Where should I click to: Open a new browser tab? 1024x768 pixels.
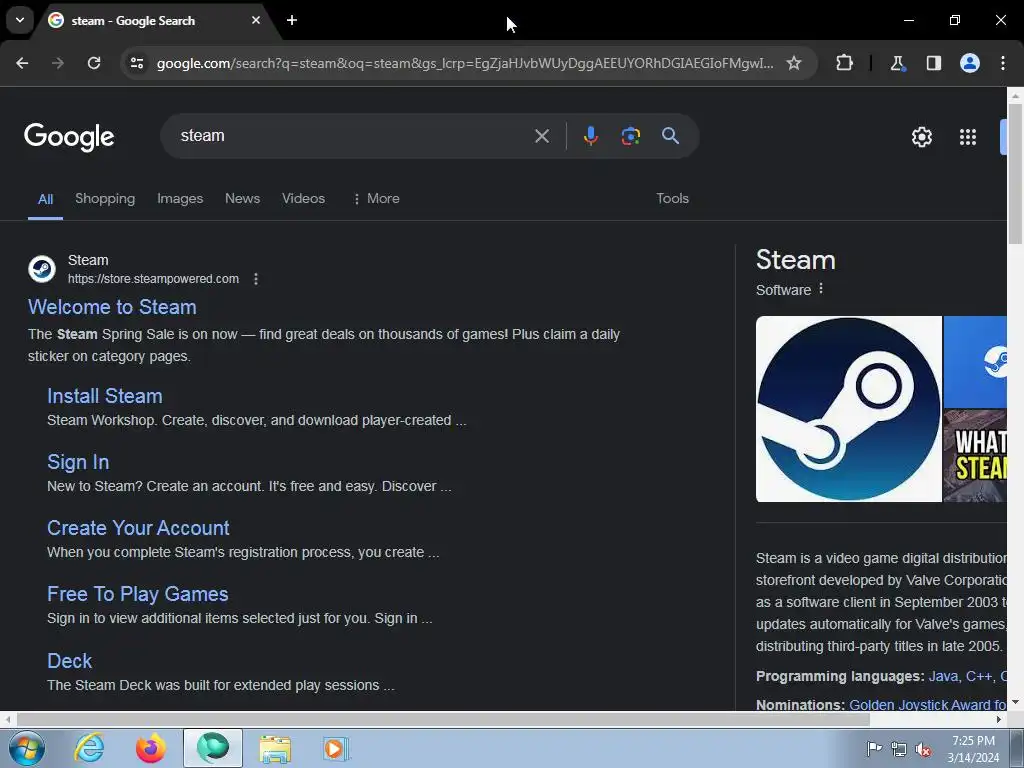pyautogui.click(x=292, y=20)
